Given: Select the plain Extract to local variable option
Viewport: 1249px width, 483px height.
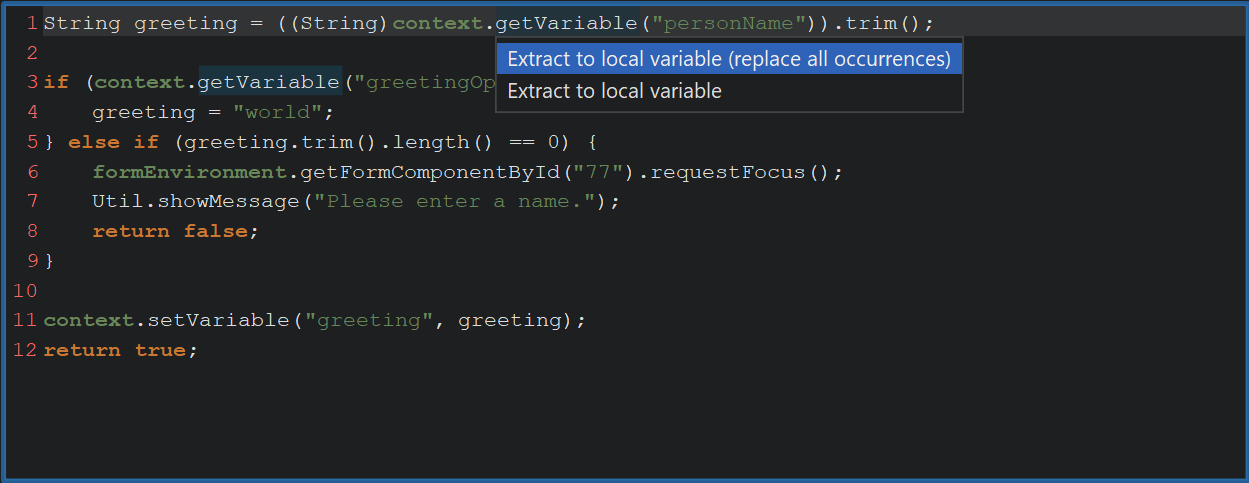Looking at the screenshot, I should (614, 91).
